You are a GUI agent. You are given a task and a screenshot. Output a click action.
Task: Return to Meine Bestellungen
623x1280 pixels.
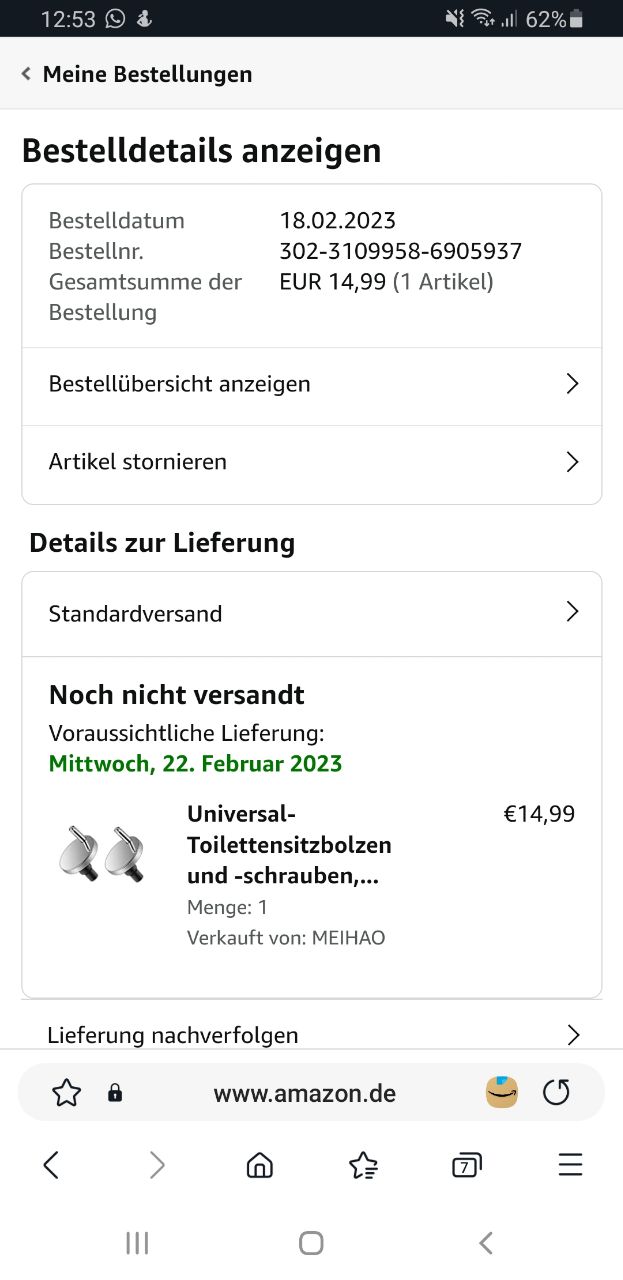click(x=137, y=74)
